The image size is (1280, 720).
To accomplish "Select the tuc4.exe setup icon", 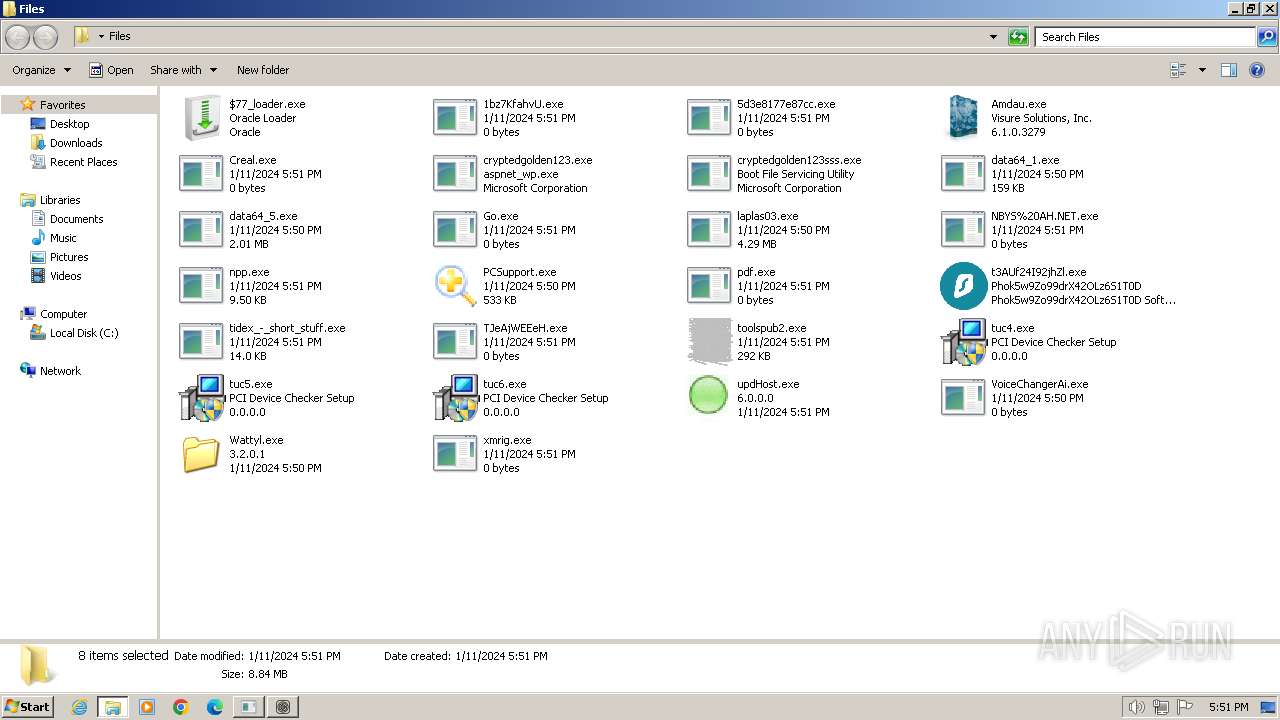I will pos(964,342).
